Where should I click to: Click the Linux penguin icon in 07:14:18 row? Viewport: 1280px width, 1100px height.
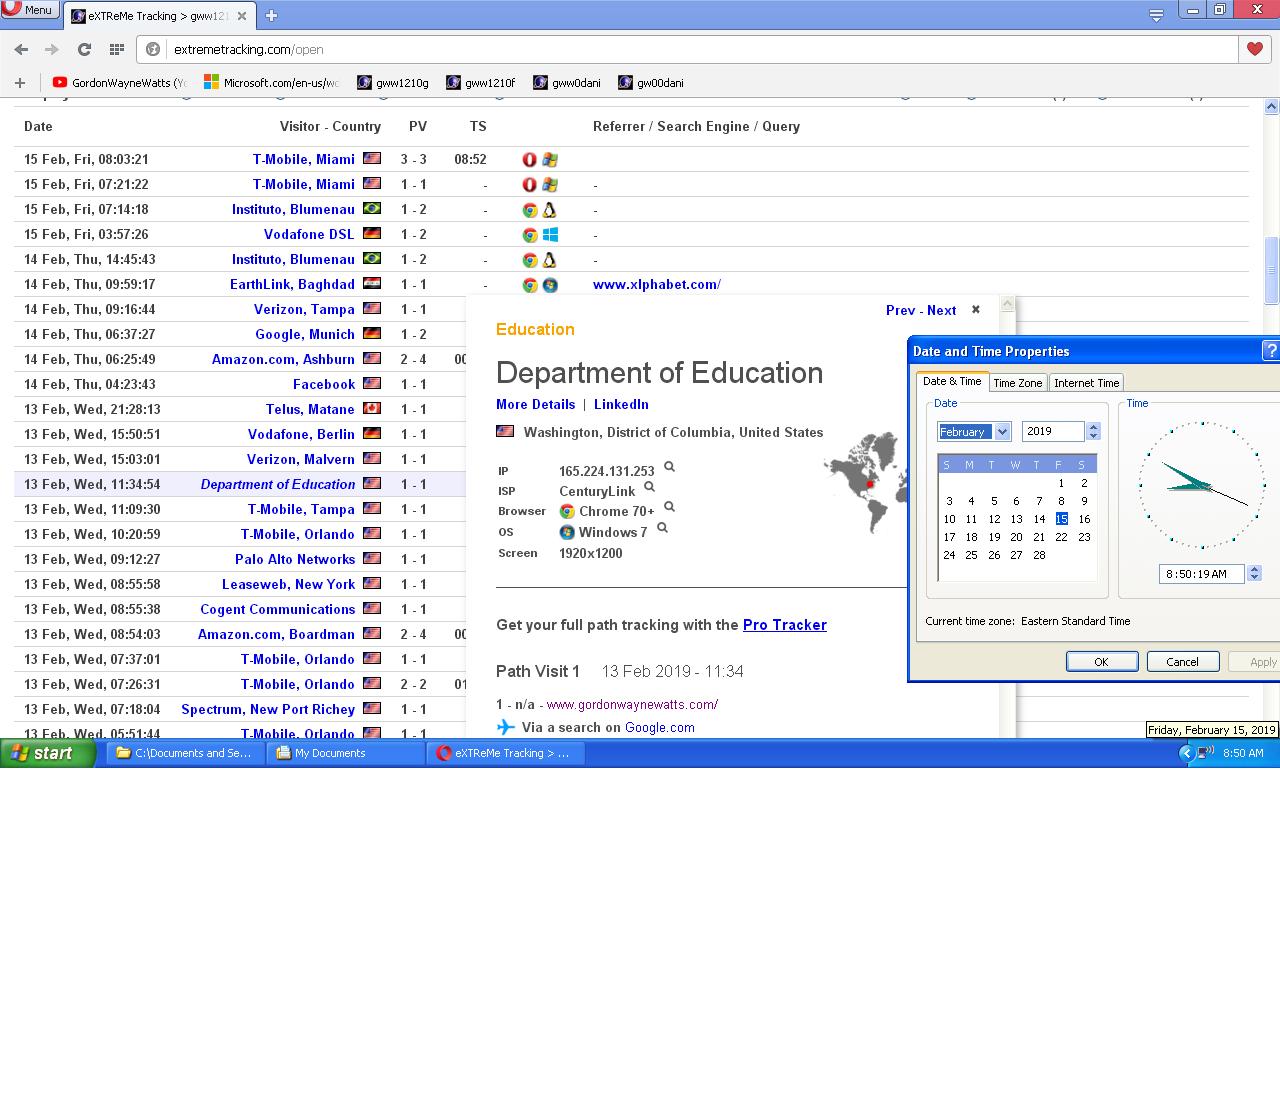point(549,210)
